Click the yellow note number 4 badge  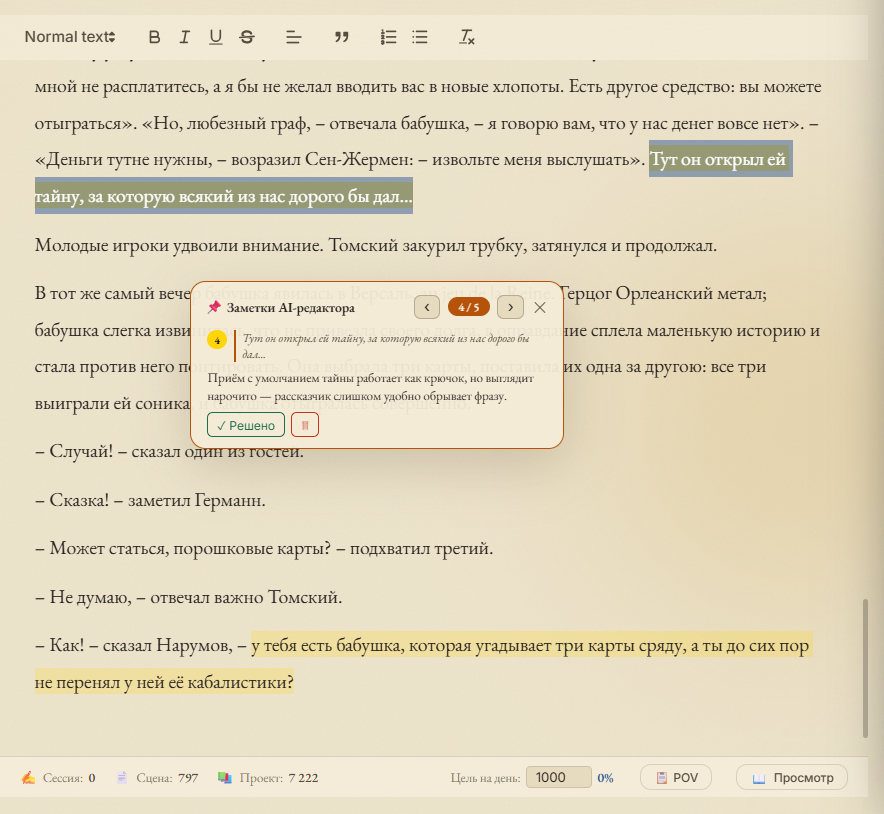point(217,340)
